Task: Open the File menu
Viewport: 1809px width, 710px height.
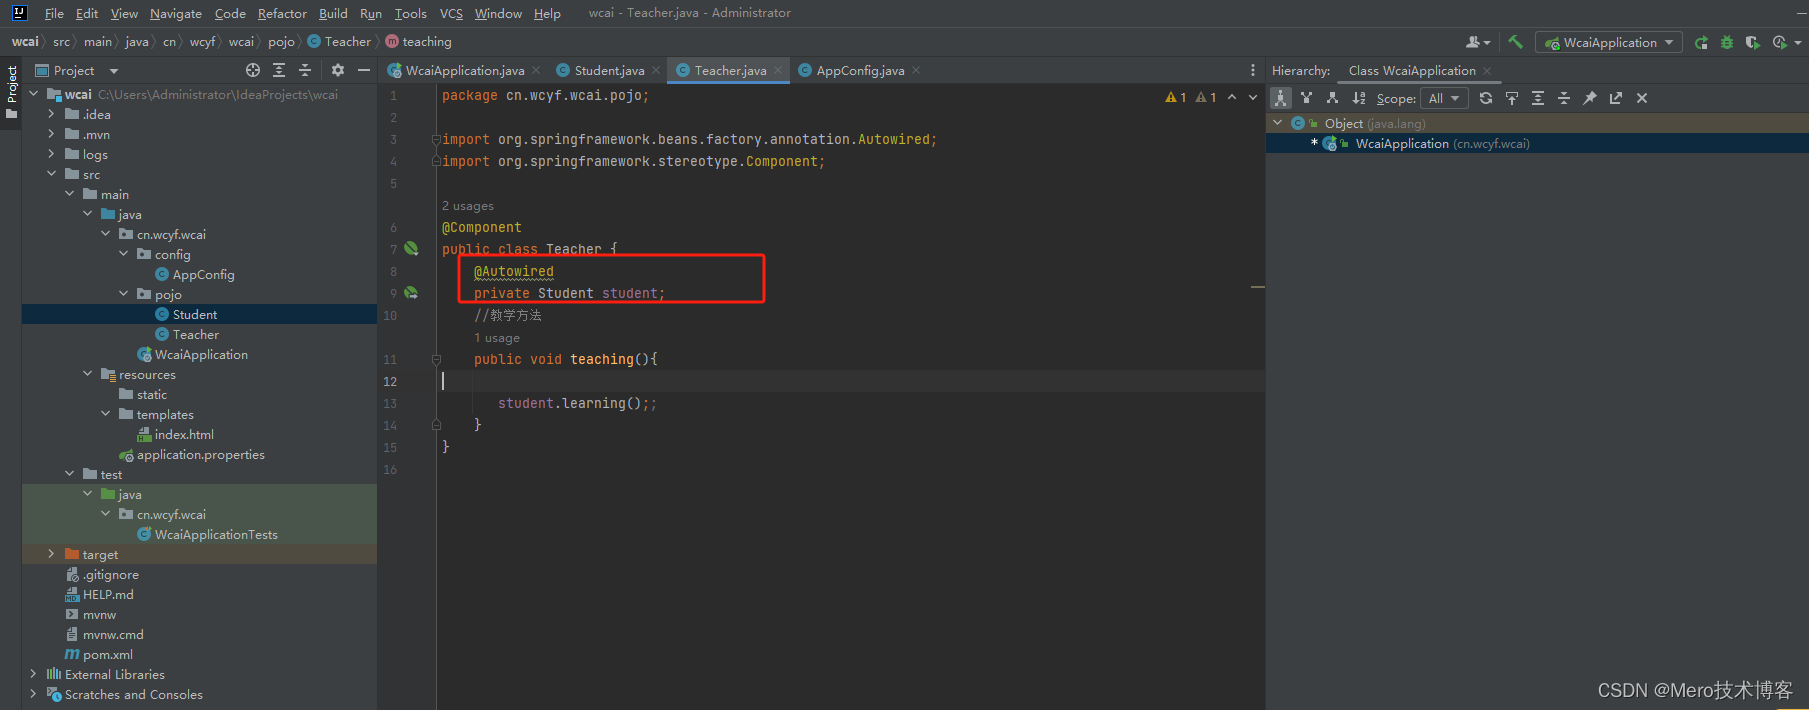Action: tap(54, 13)
